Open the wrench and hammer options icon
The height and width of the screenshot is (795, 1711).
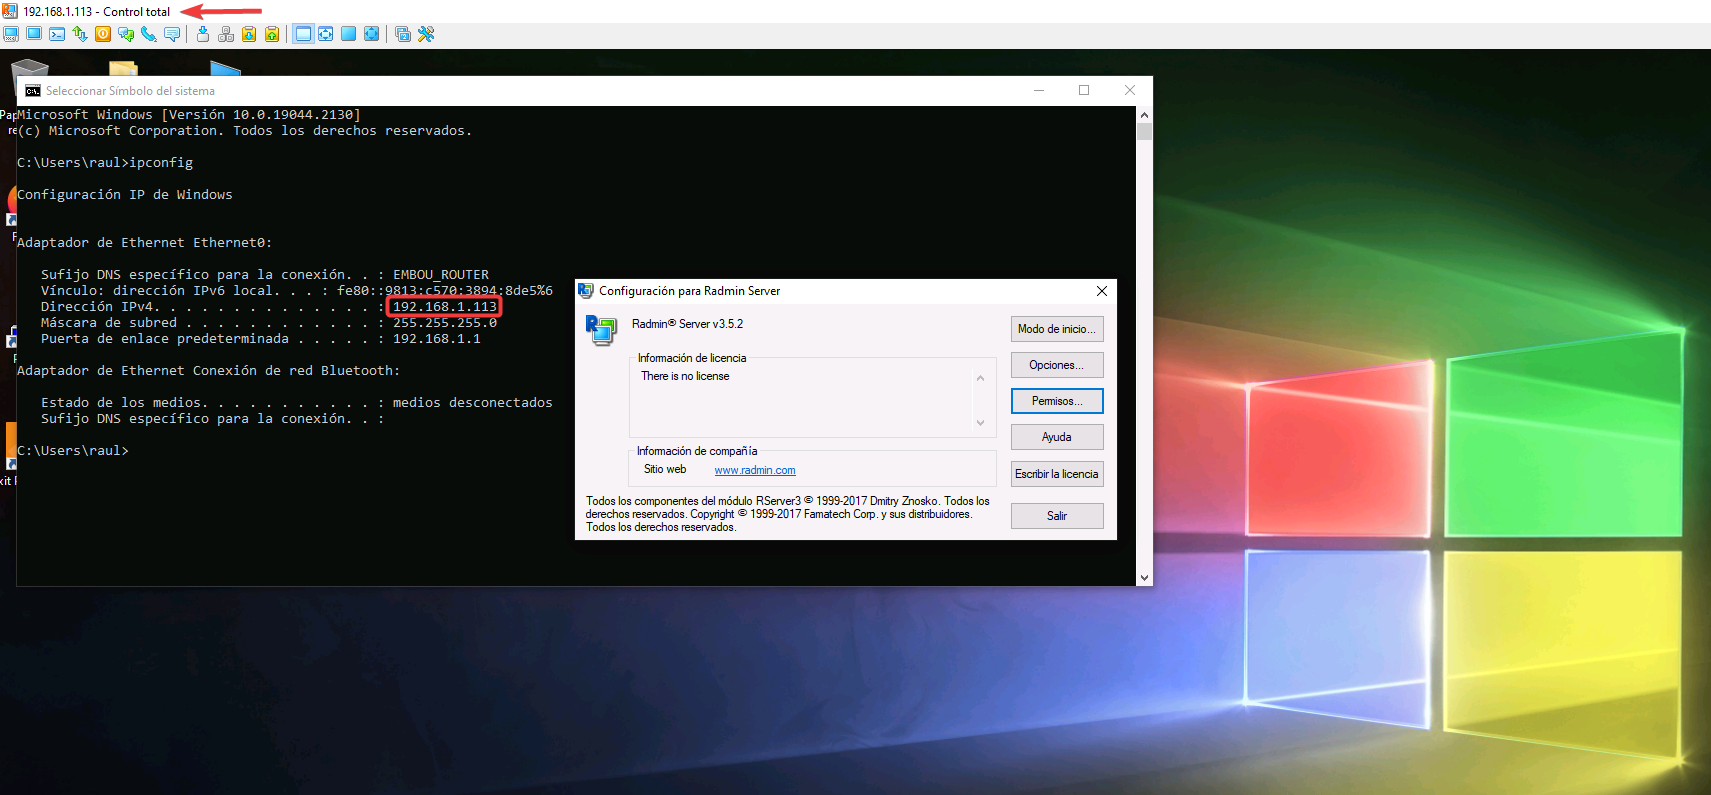tap(426, 34)
